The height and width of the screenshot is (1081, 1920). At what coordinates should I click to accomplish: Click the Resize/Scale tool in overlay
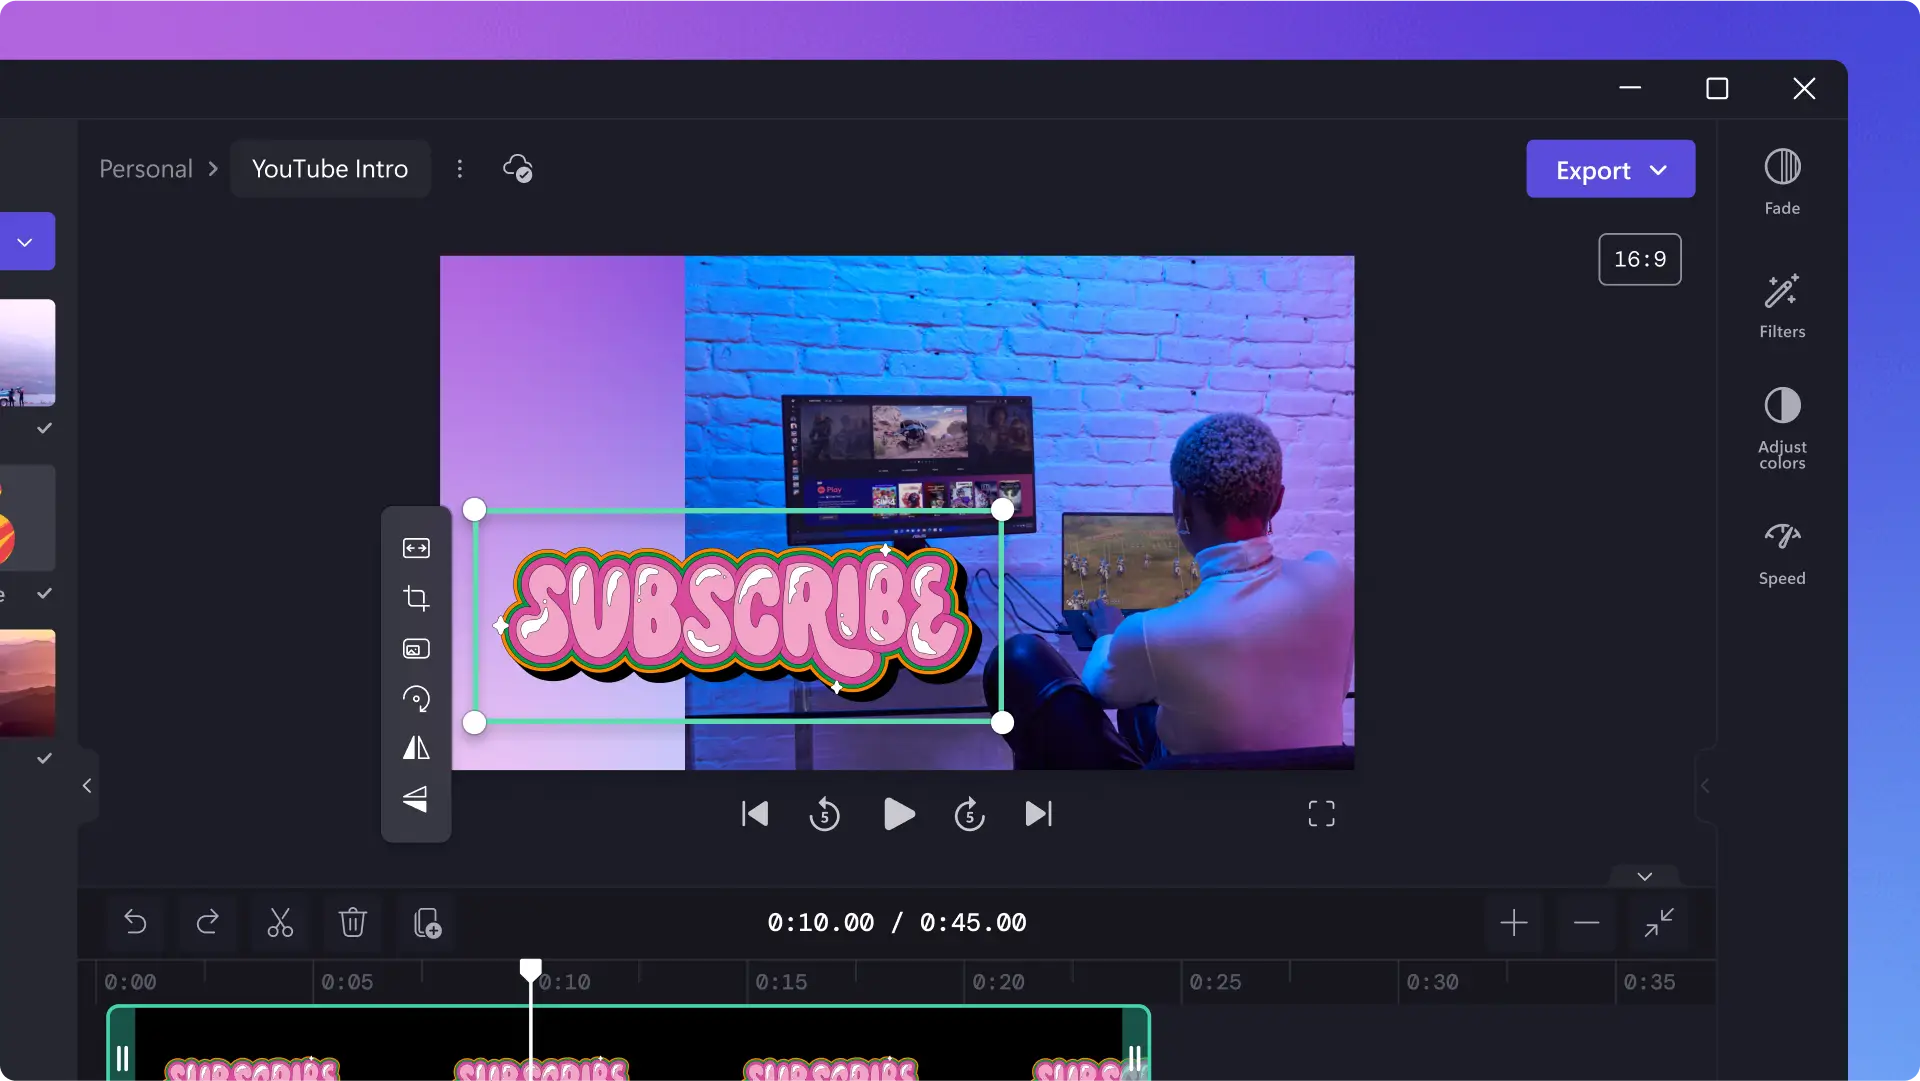click(417, 548)
